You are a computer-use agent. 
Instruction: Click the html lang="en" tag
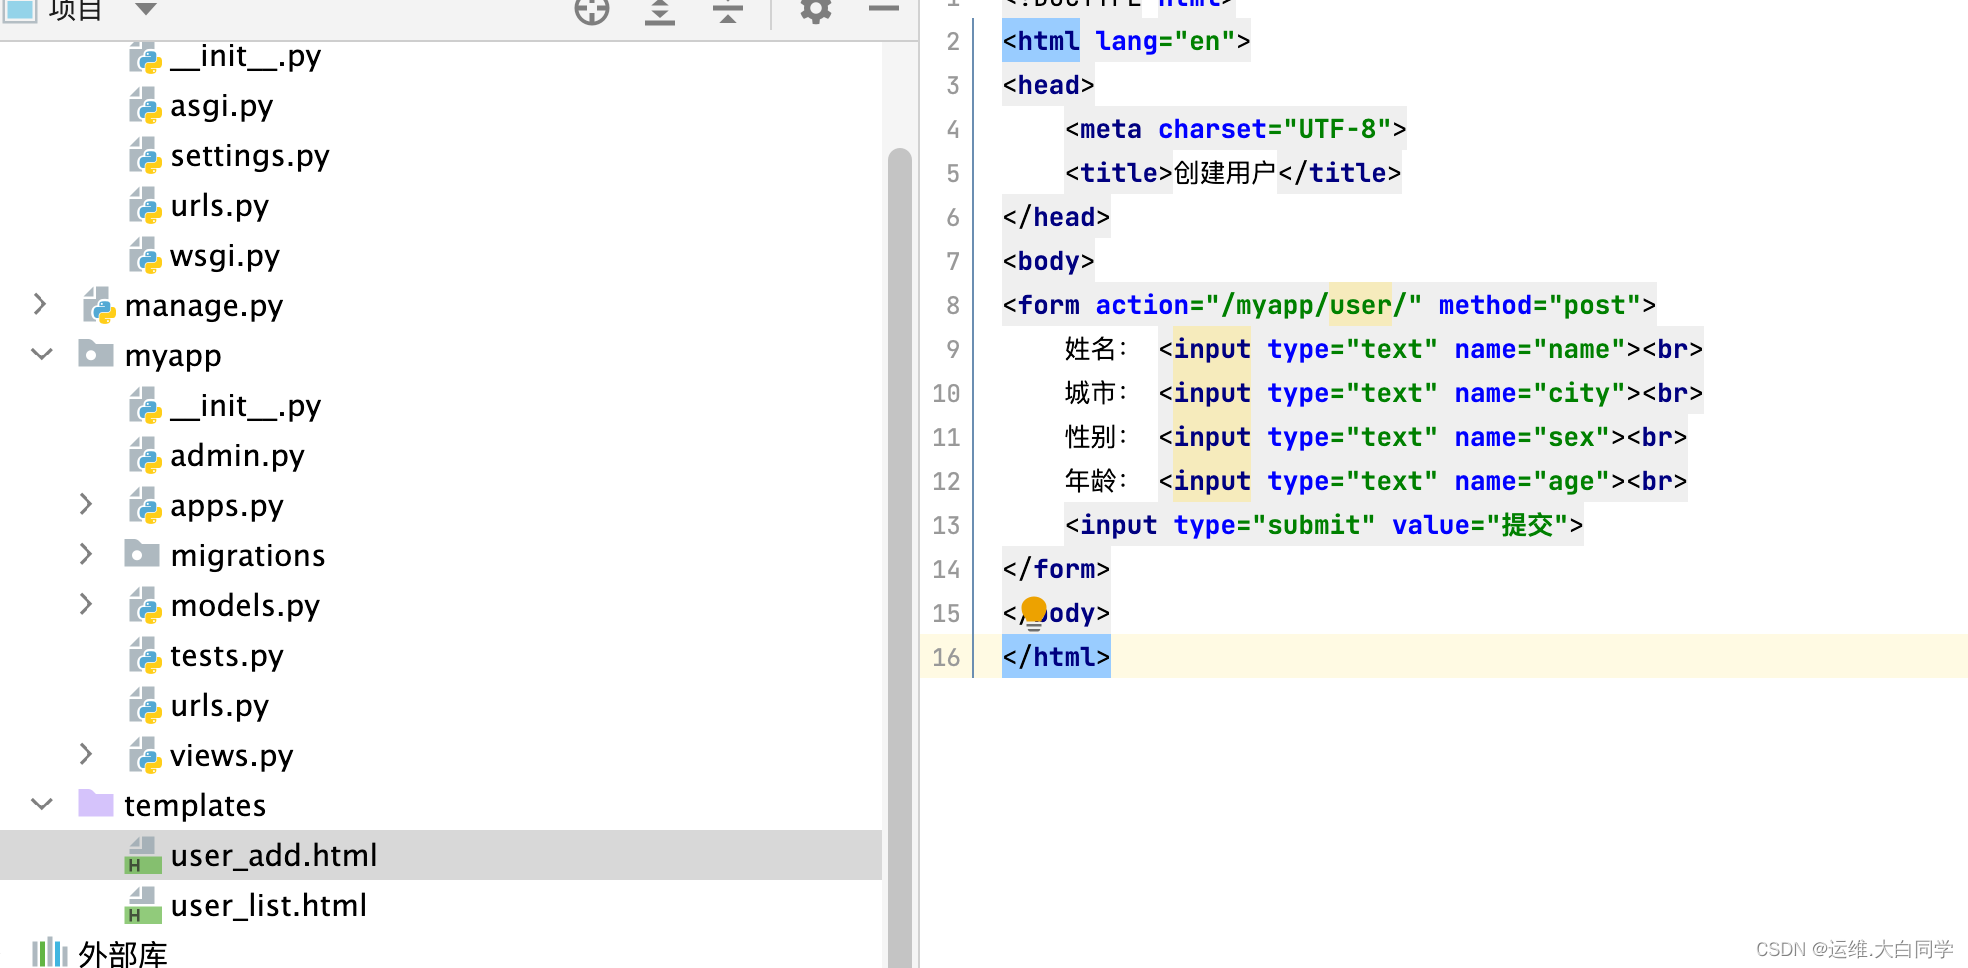1126,41
